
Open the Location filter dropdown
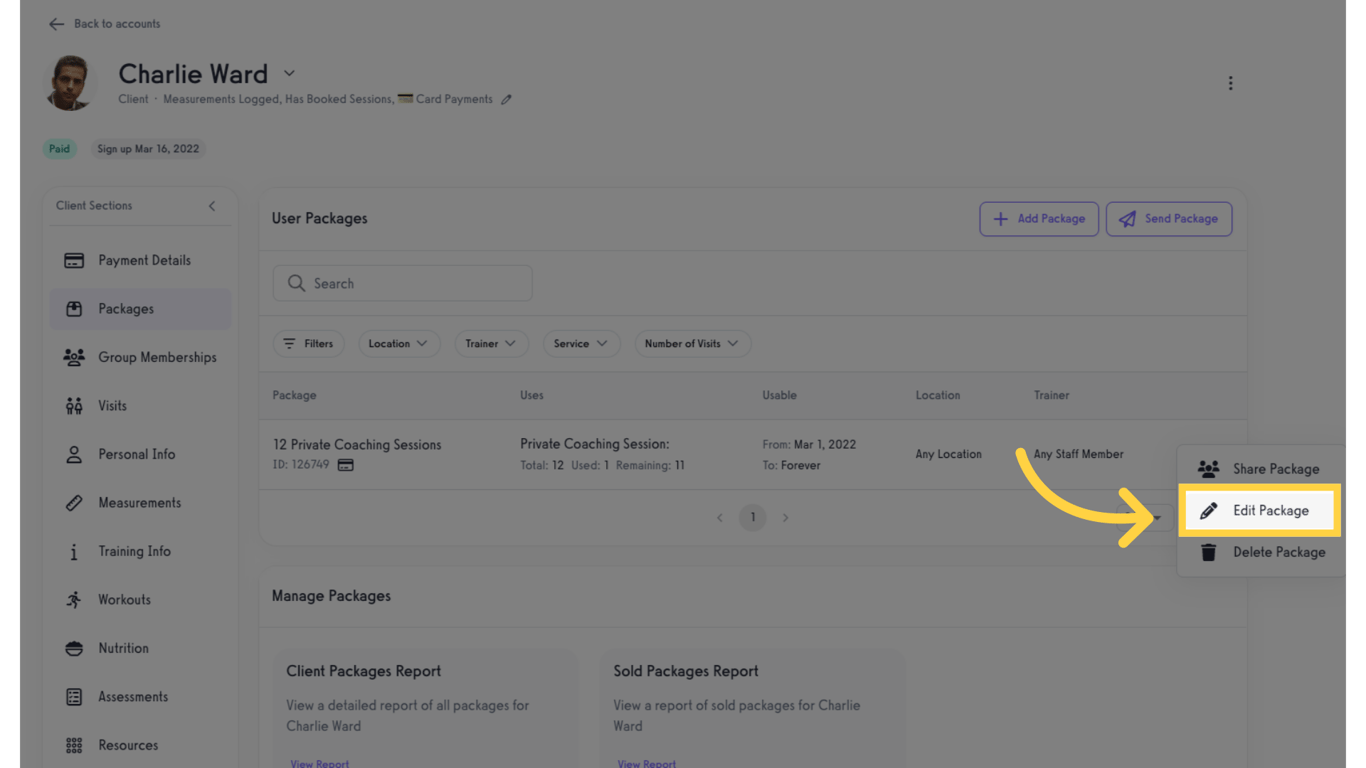tap(399, 343)
